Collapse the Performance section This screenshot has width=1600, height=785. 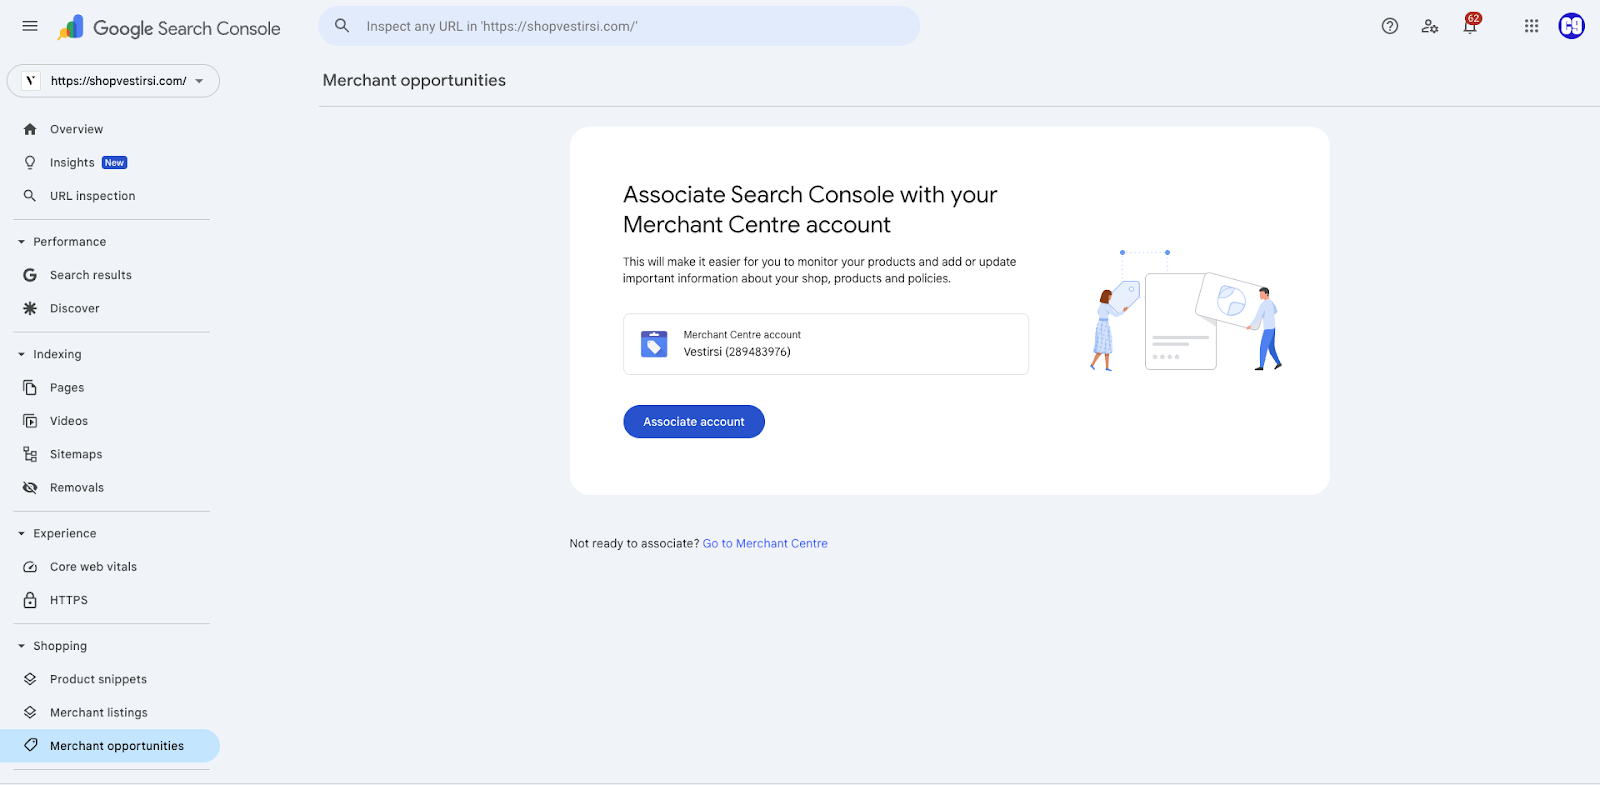pos(22,242)
